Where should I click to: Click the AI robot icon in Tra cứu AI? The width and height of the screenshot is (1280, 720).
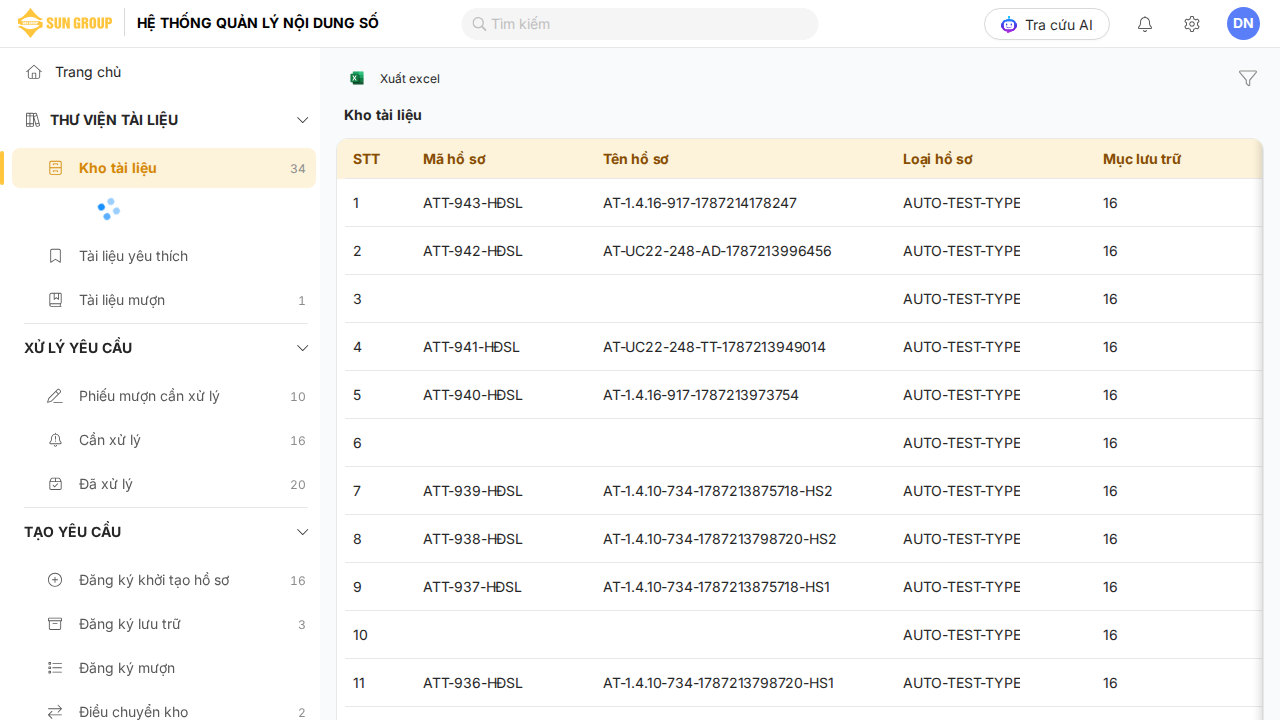1009,25
